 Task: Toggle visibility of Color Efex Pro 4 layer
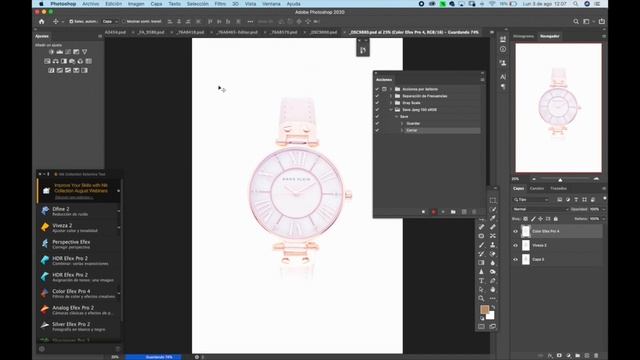coord(515,231)
